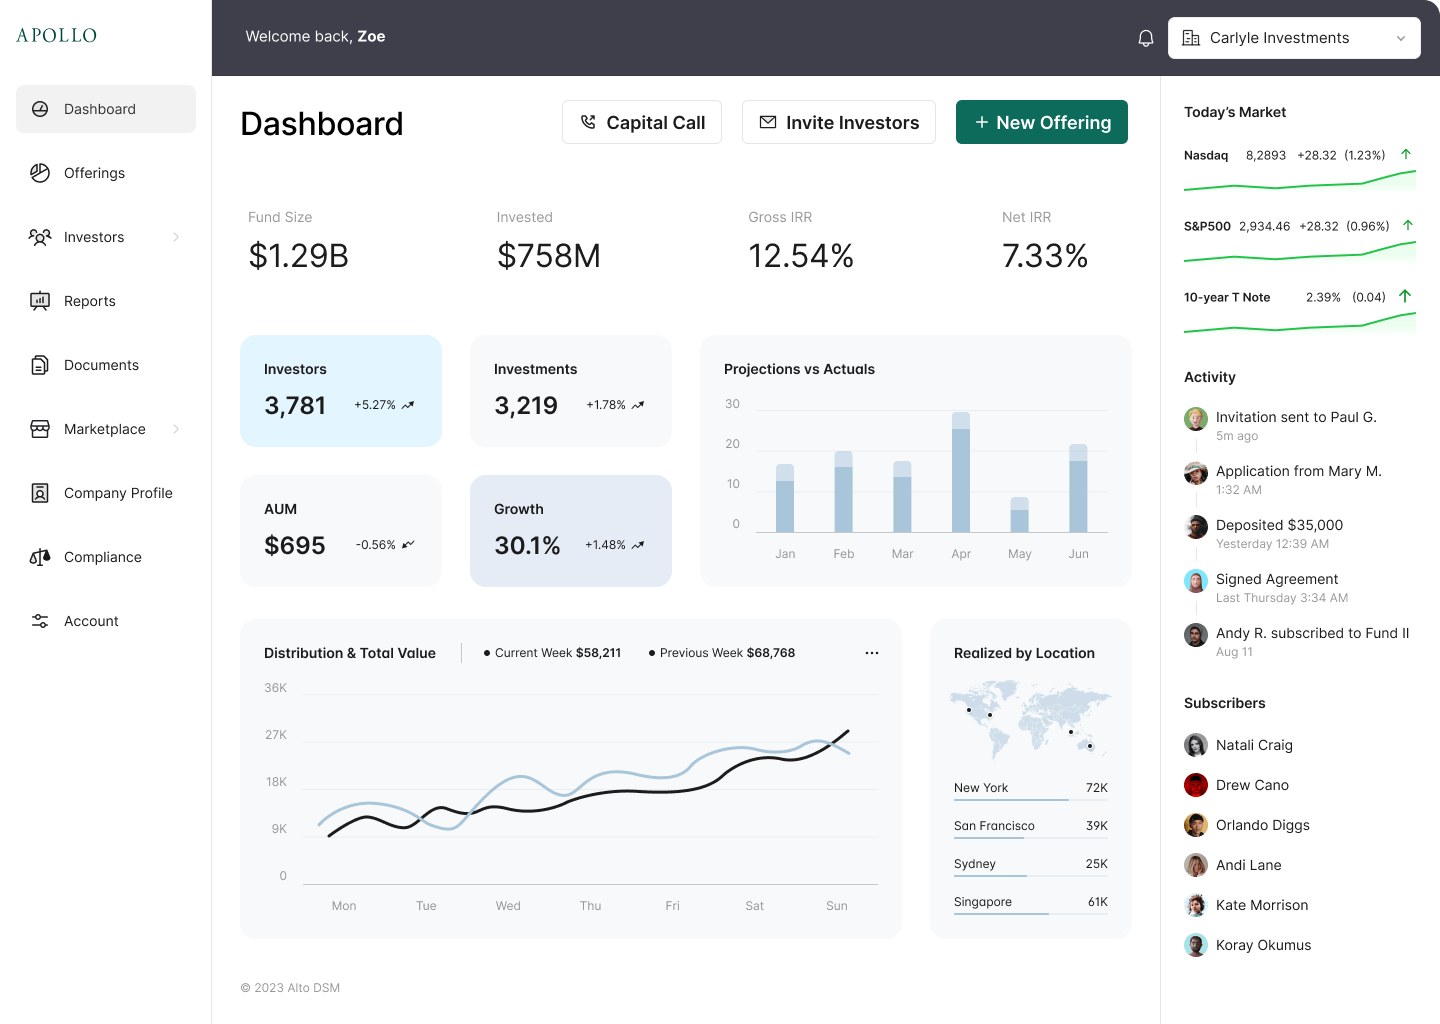
Task: Open notifications bell icon
Action: [x=1146, y=38]
